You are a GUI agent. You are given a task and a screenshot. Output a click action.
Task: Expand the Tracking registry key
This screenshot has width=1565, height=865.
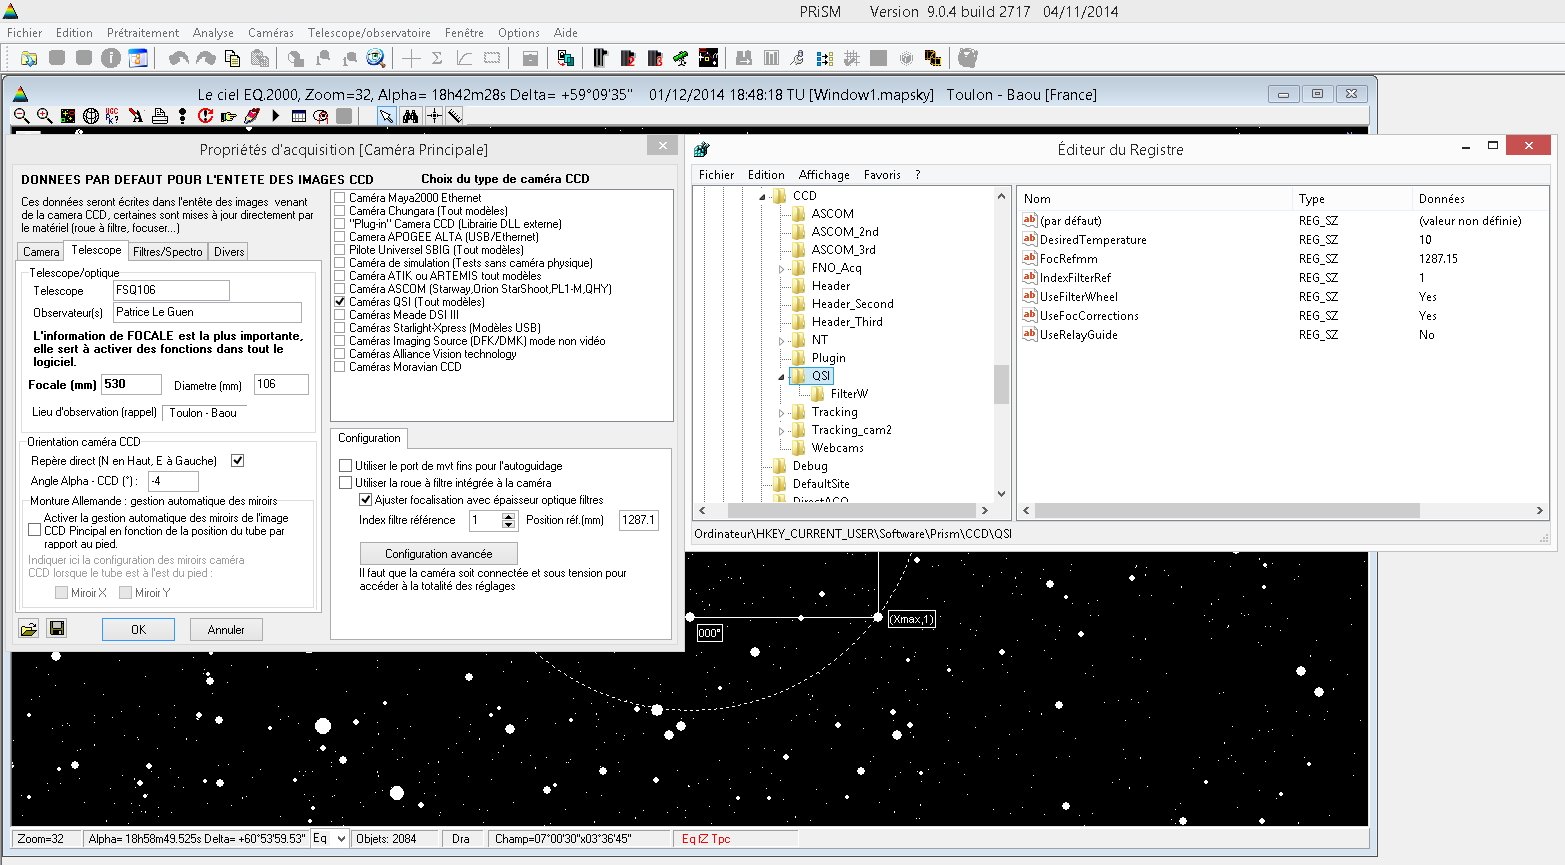click(x=782, y=412)
